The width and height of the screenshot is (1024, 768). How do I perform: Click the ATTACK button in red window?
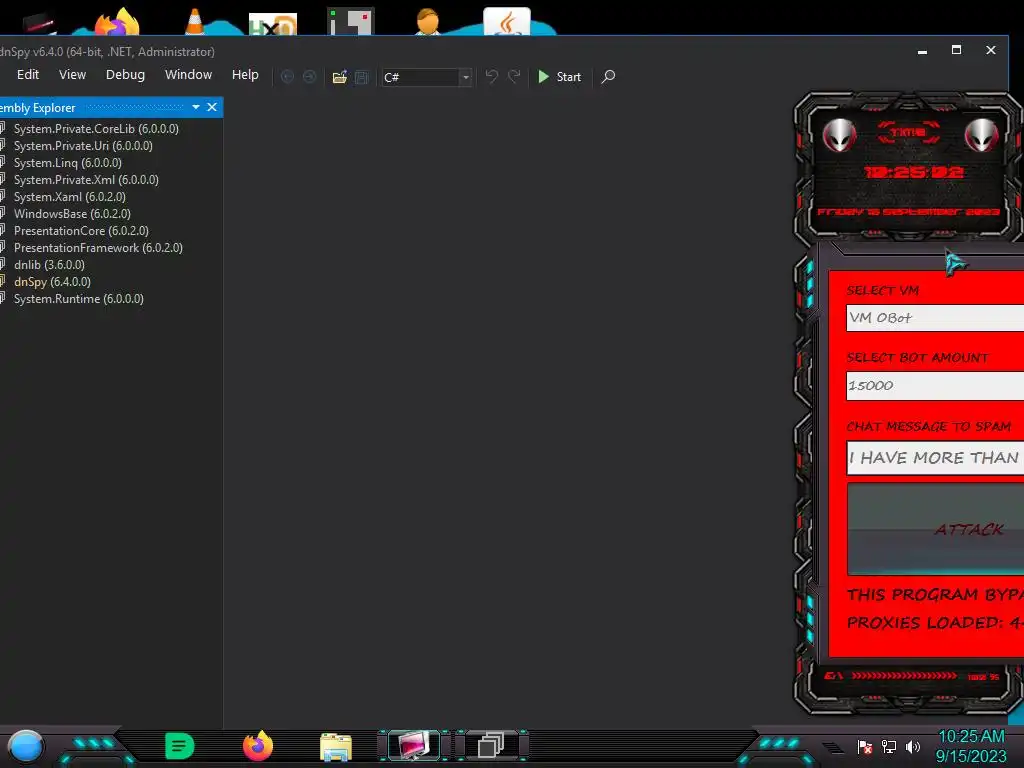pyautogui.click(x=935, y=529)
